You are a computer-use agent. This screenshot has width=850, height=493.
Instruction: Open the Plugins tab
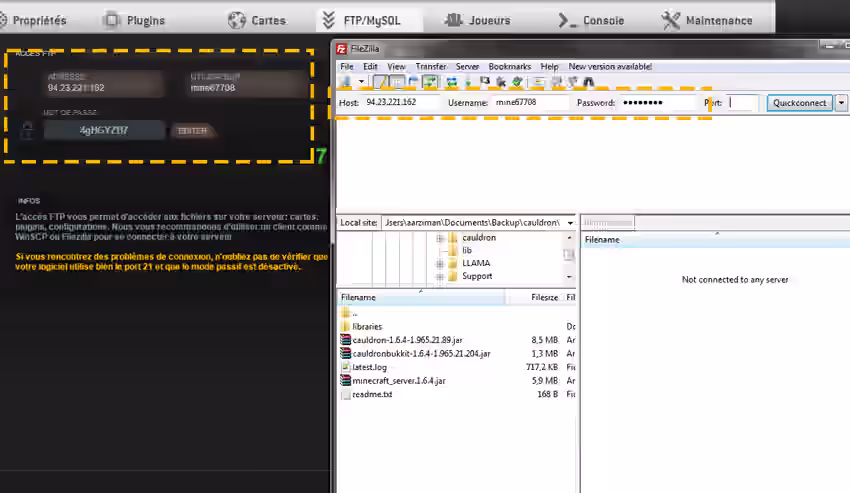point(135,21)
